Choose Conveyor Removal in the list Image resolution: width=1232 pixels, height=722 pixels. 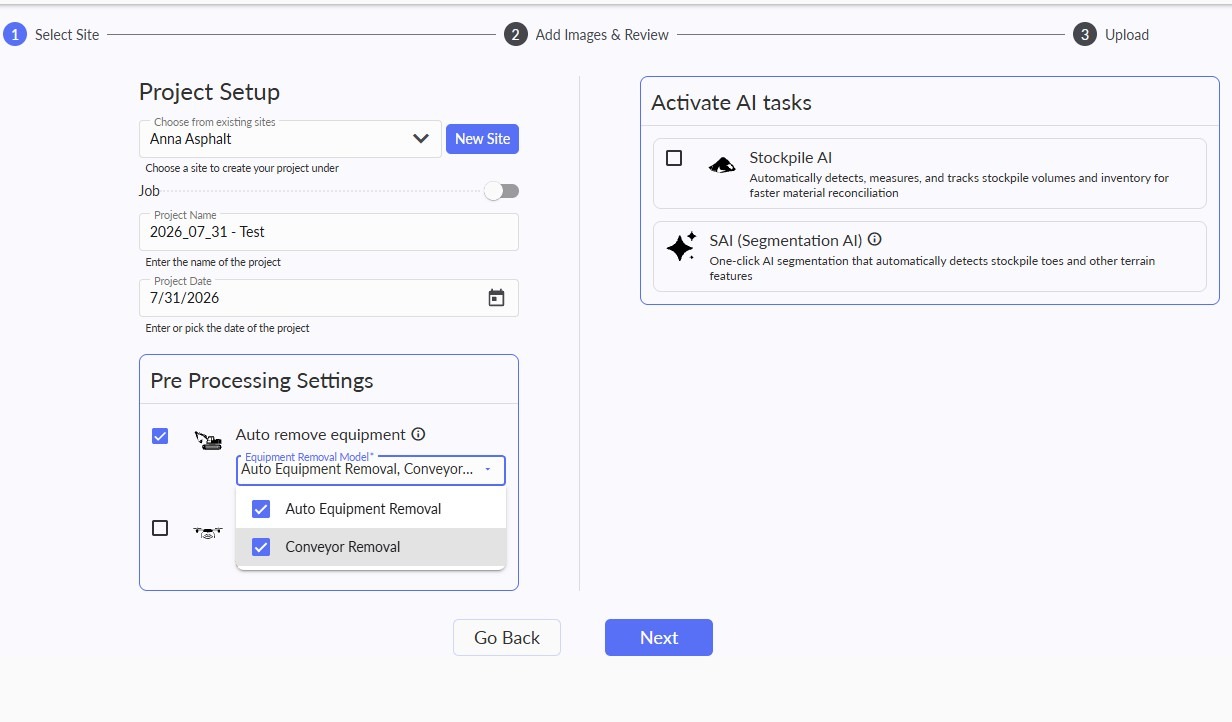tap(371, 547)
